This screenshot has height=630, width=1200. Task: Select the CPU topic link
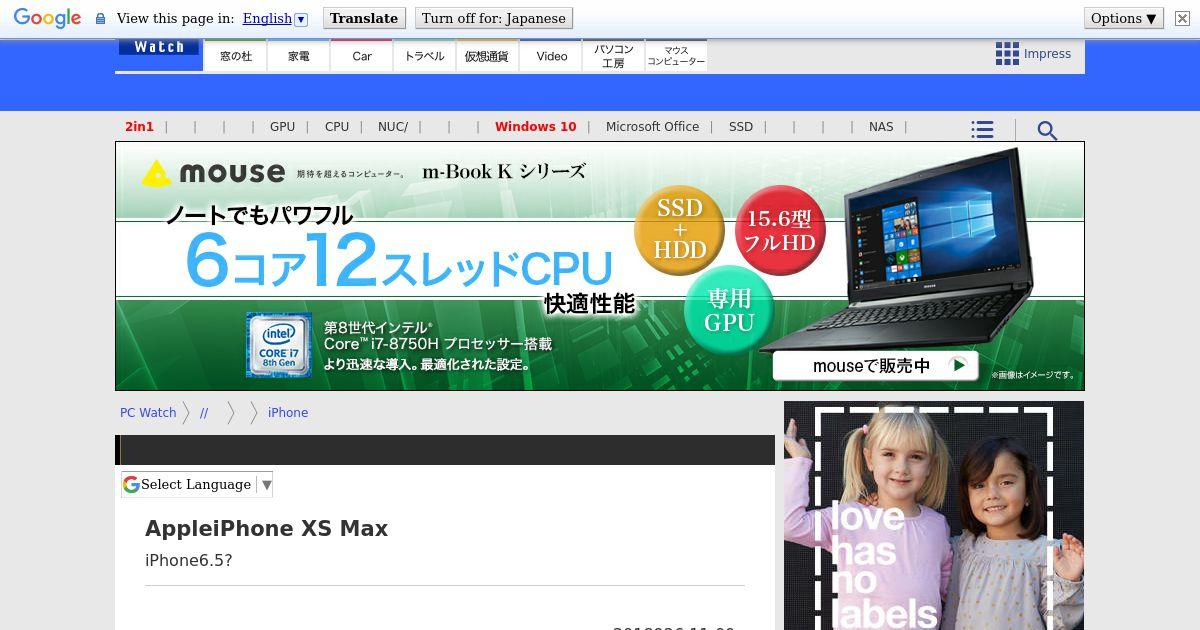(337, 127)
